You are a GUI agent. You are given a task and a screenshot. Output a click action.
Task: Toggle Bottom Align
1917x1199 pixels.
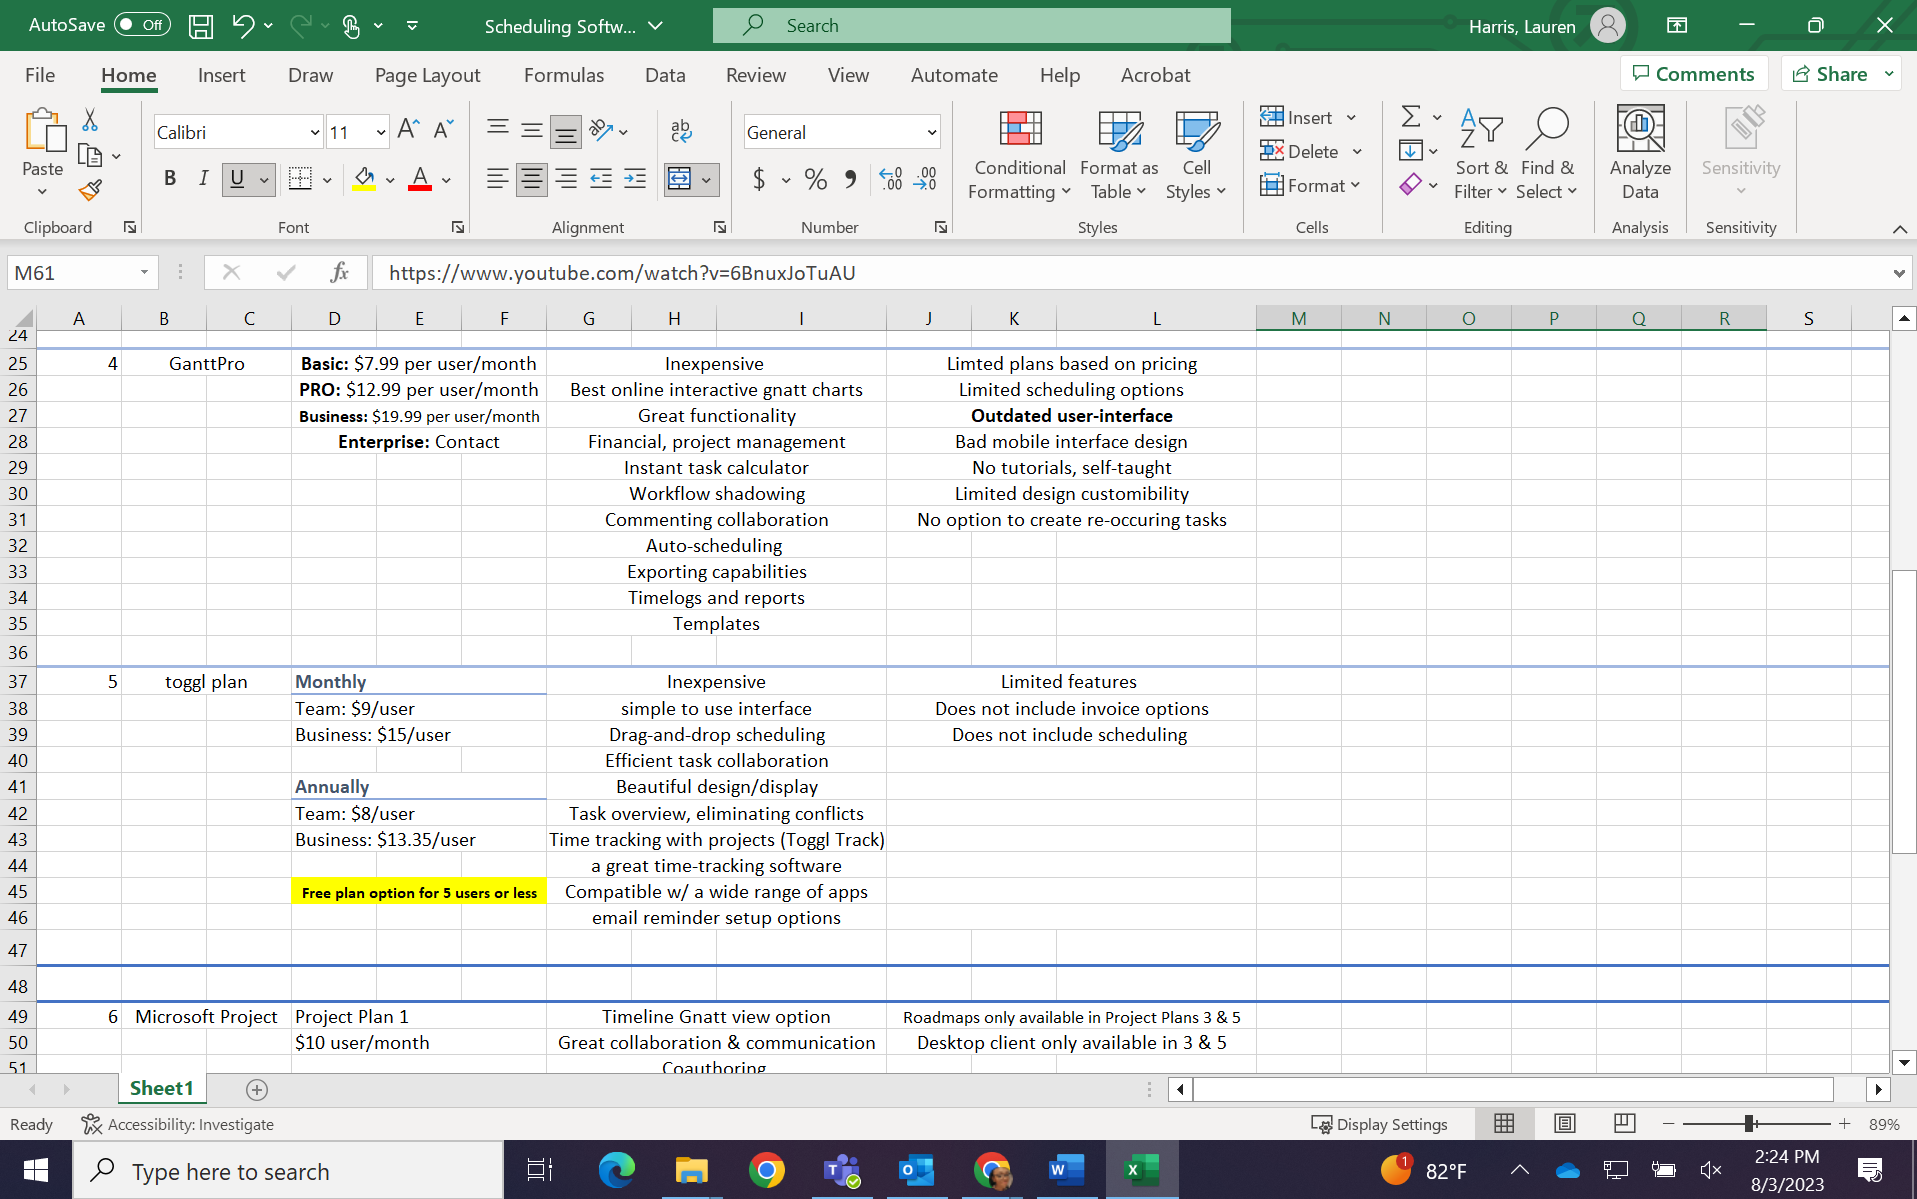click(566, 130)
